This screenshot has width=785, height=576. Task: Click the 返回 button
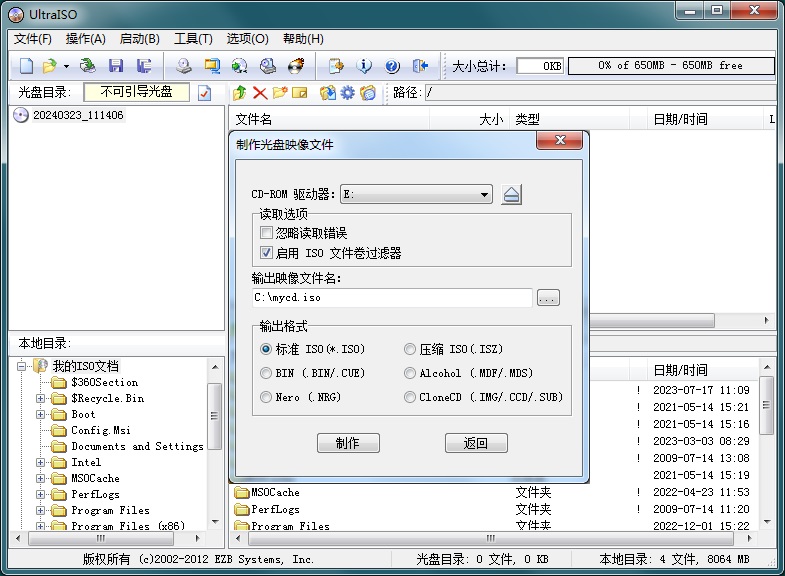[476, 443]
